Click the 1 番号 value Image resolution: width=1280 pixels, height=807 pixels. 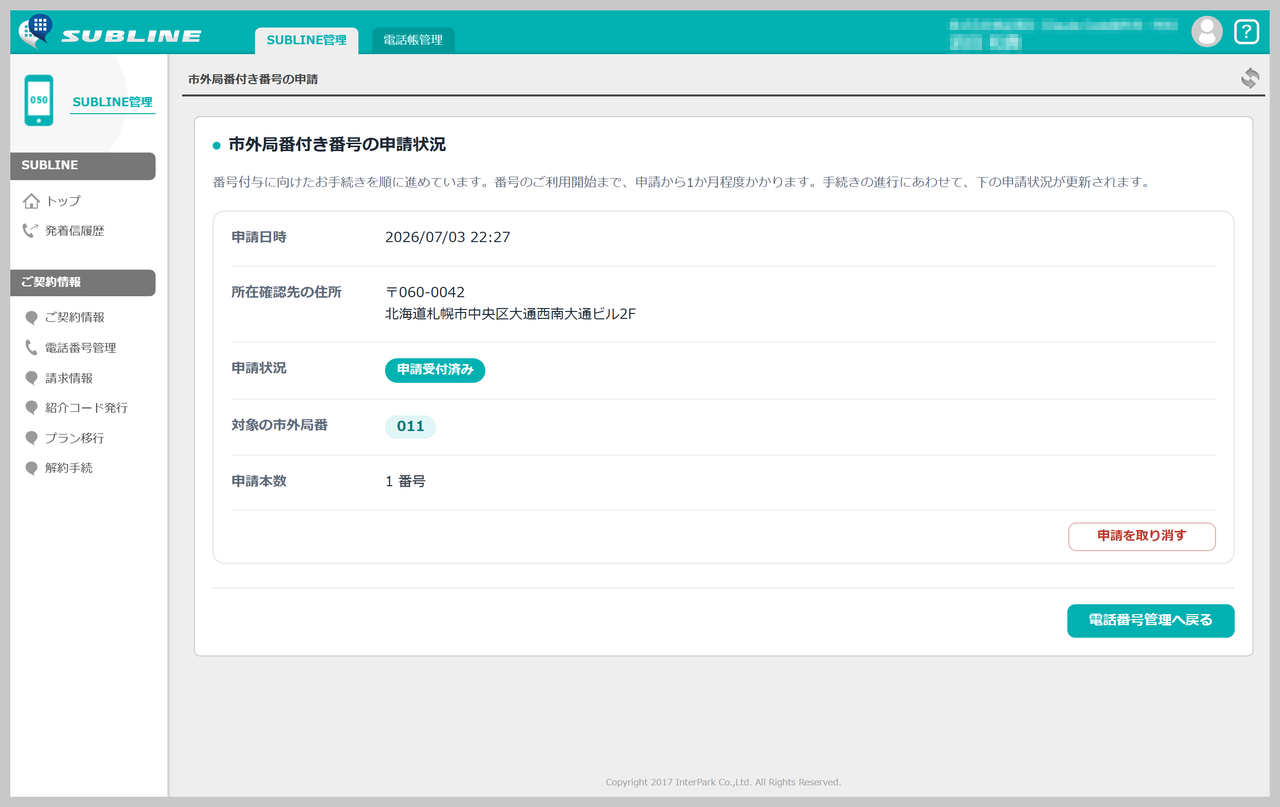coord(405,481)
